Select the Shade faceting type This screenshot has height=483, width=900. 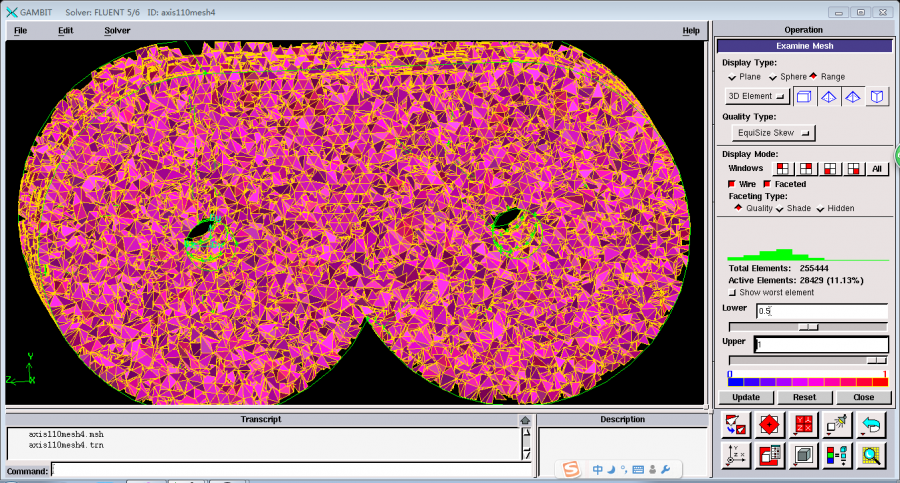coord(793,208)
